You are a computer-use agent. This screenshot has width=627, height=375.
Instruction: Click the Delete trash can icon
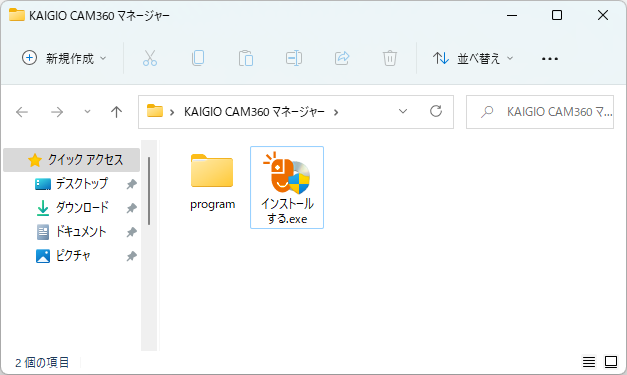pyautogui.click(x=390, y=58)
